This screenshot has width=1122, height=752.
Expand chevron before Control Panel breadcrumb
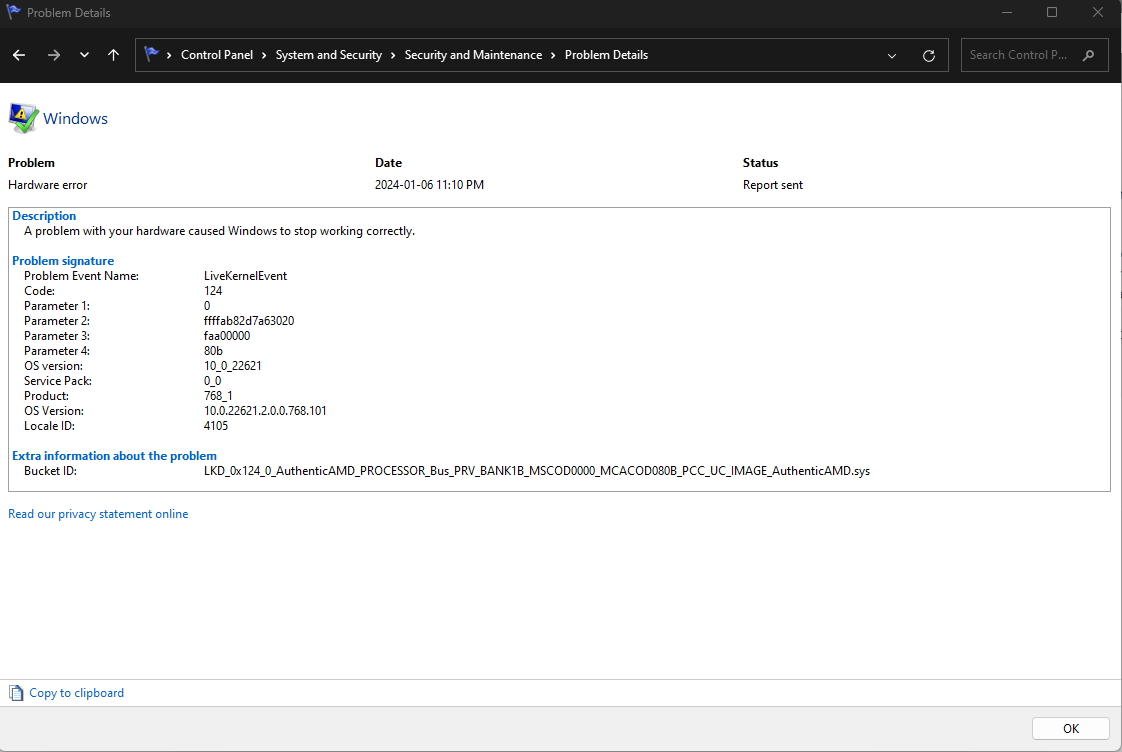[x=169, y=55]
